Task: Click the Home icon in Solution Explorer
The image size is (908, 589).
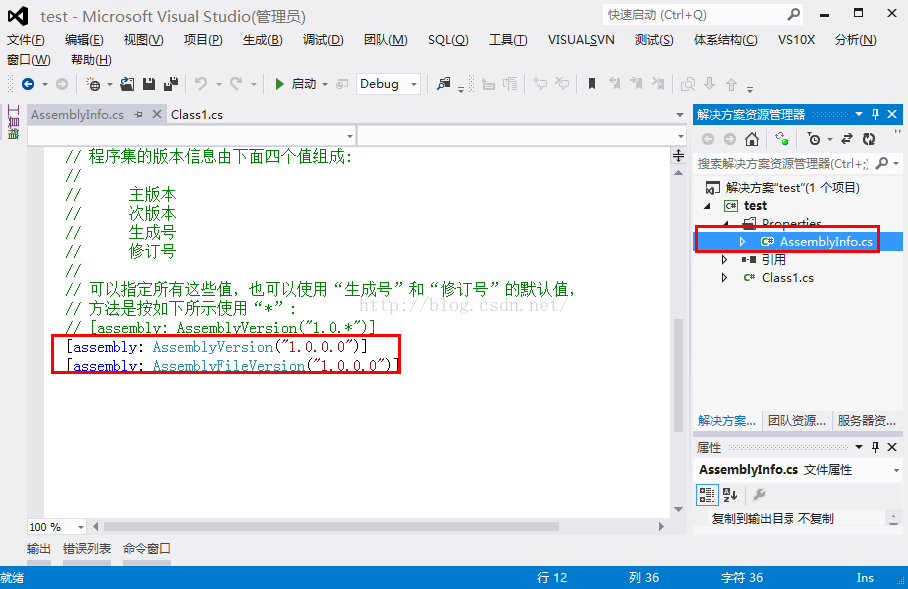Action: click(x=752, y=139)
